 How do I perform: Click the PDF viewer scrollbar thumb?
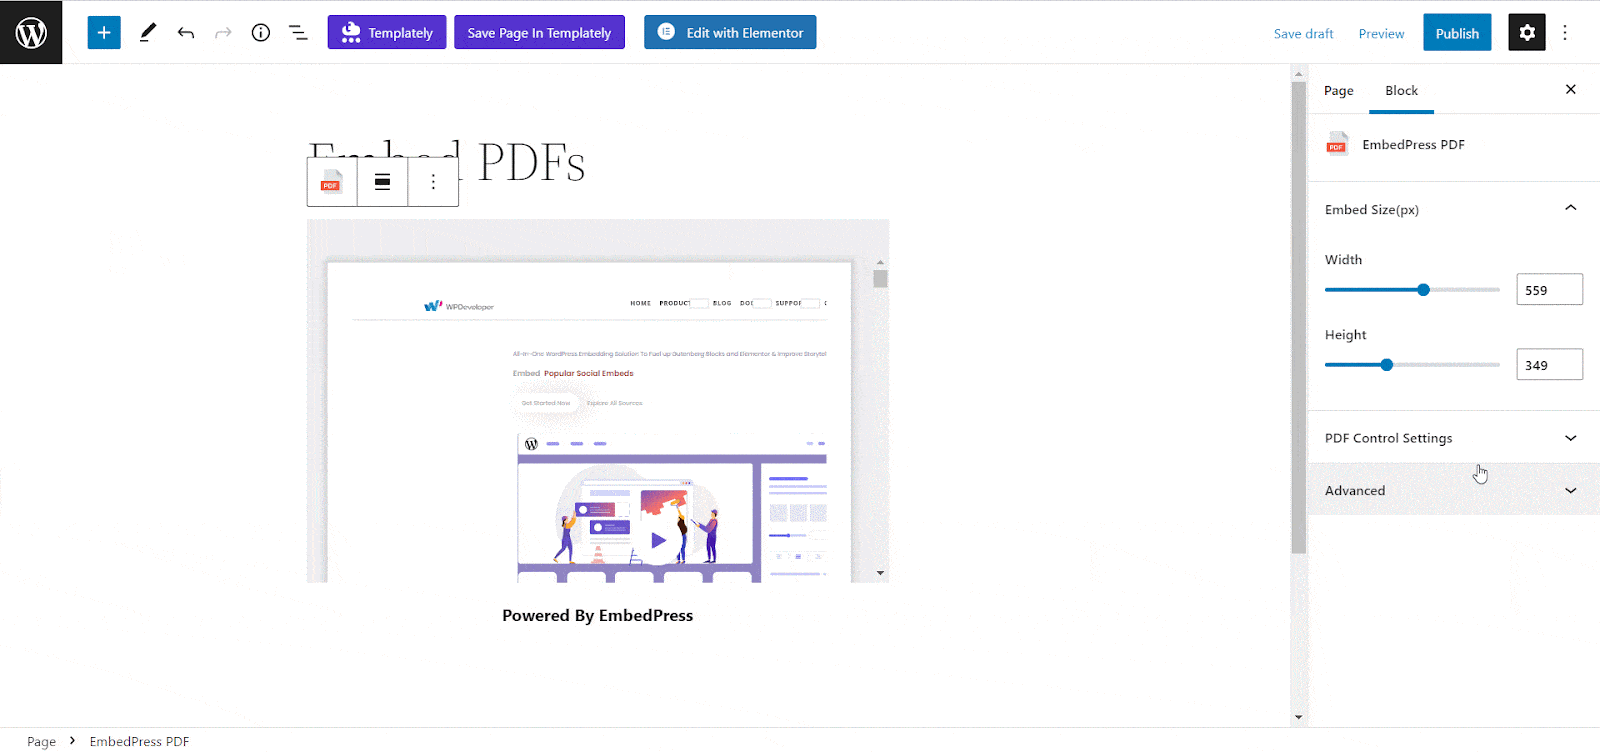pyautogui.click(x=880, y=278)
